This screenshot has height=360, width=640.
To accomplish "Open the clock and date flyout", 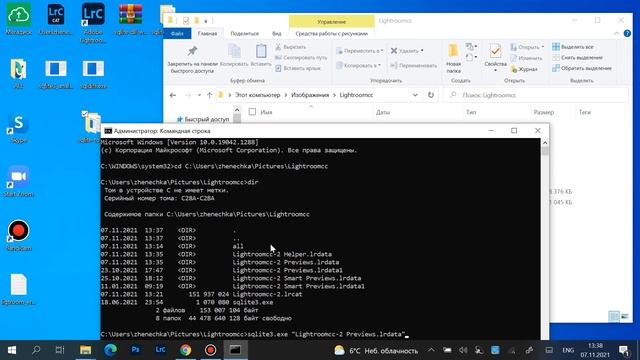I will coord(595,350).
